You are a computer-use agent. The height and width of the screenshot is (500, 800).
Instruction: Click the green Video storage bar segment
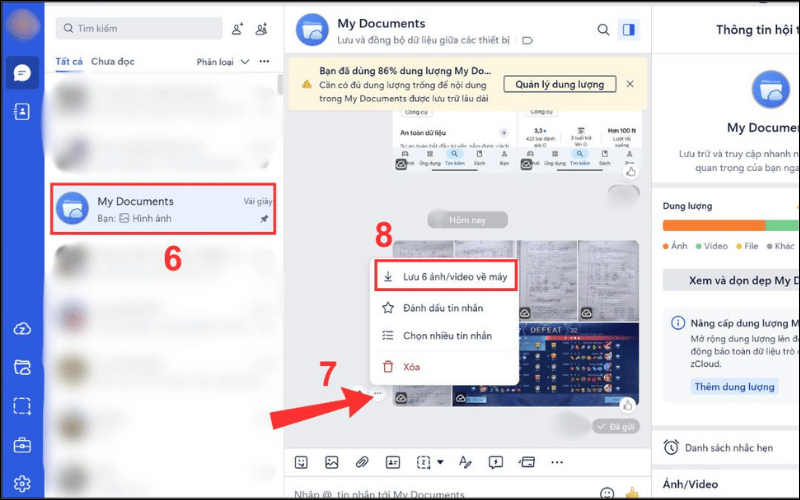782,226
